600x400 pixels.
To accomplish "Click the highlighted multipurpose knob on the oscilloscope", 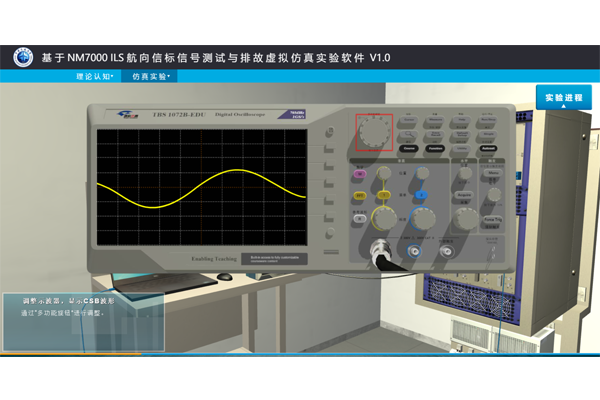I will pyautogui.click(x=375, y=131).
